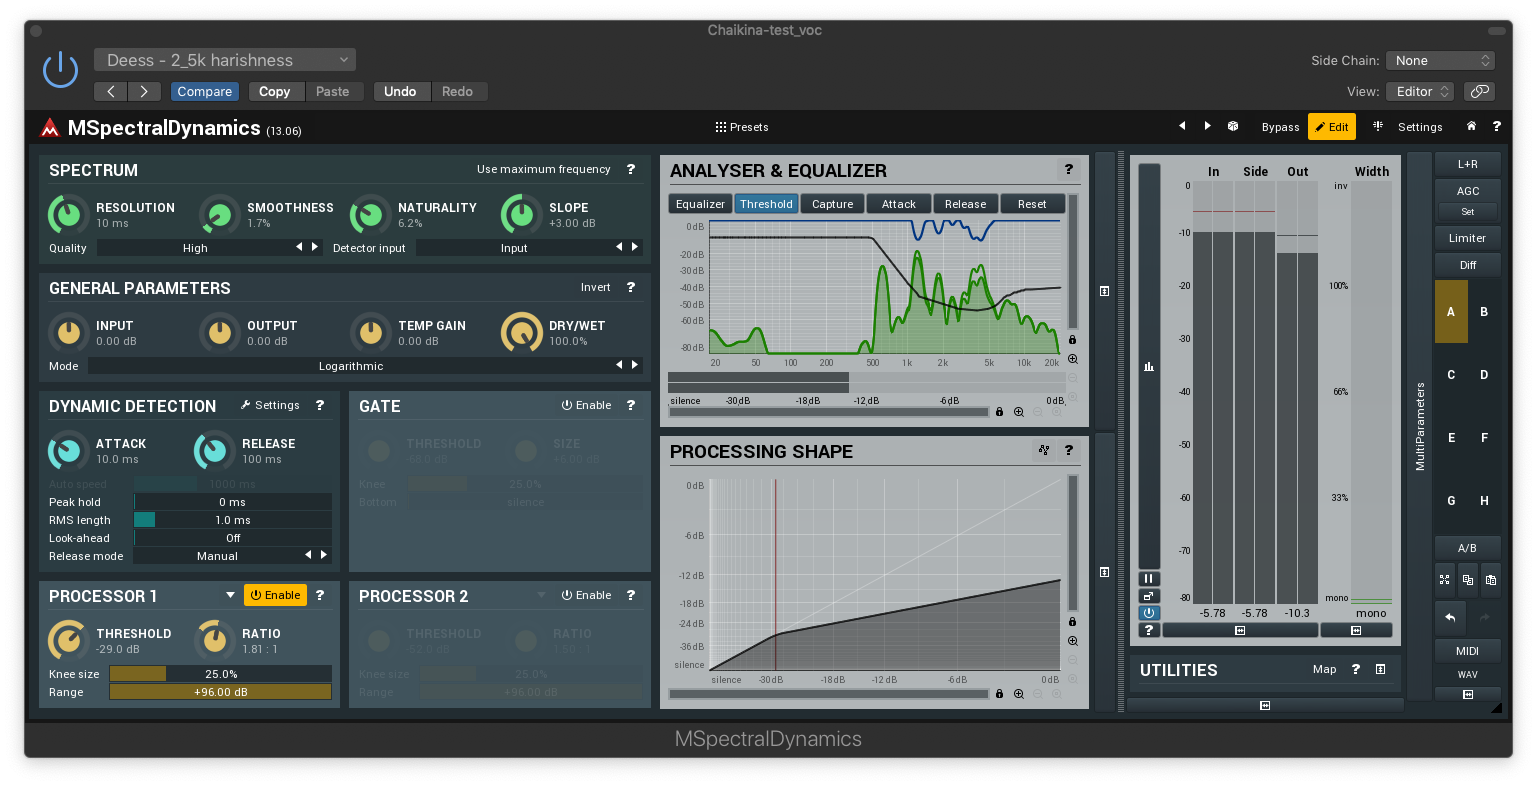Image resolution: width=1537 pixels, height=786 pixels.
Task: Open the Dynamic Detection settings wrench
Action: coord(270,405)
